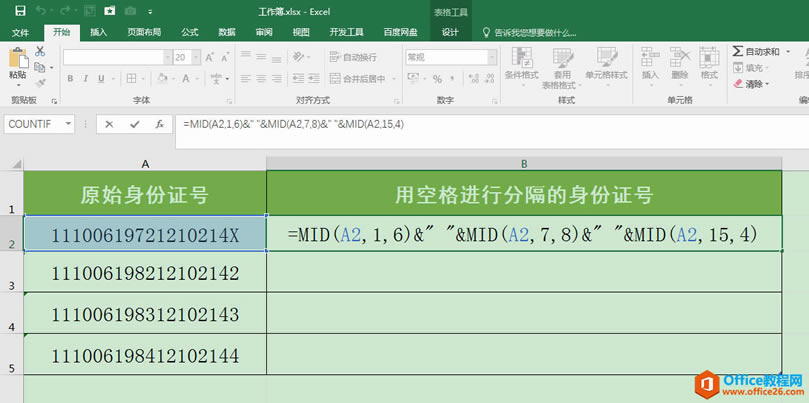
Task: Save the workbook from quick access toolbar
Action: point(20,11)
